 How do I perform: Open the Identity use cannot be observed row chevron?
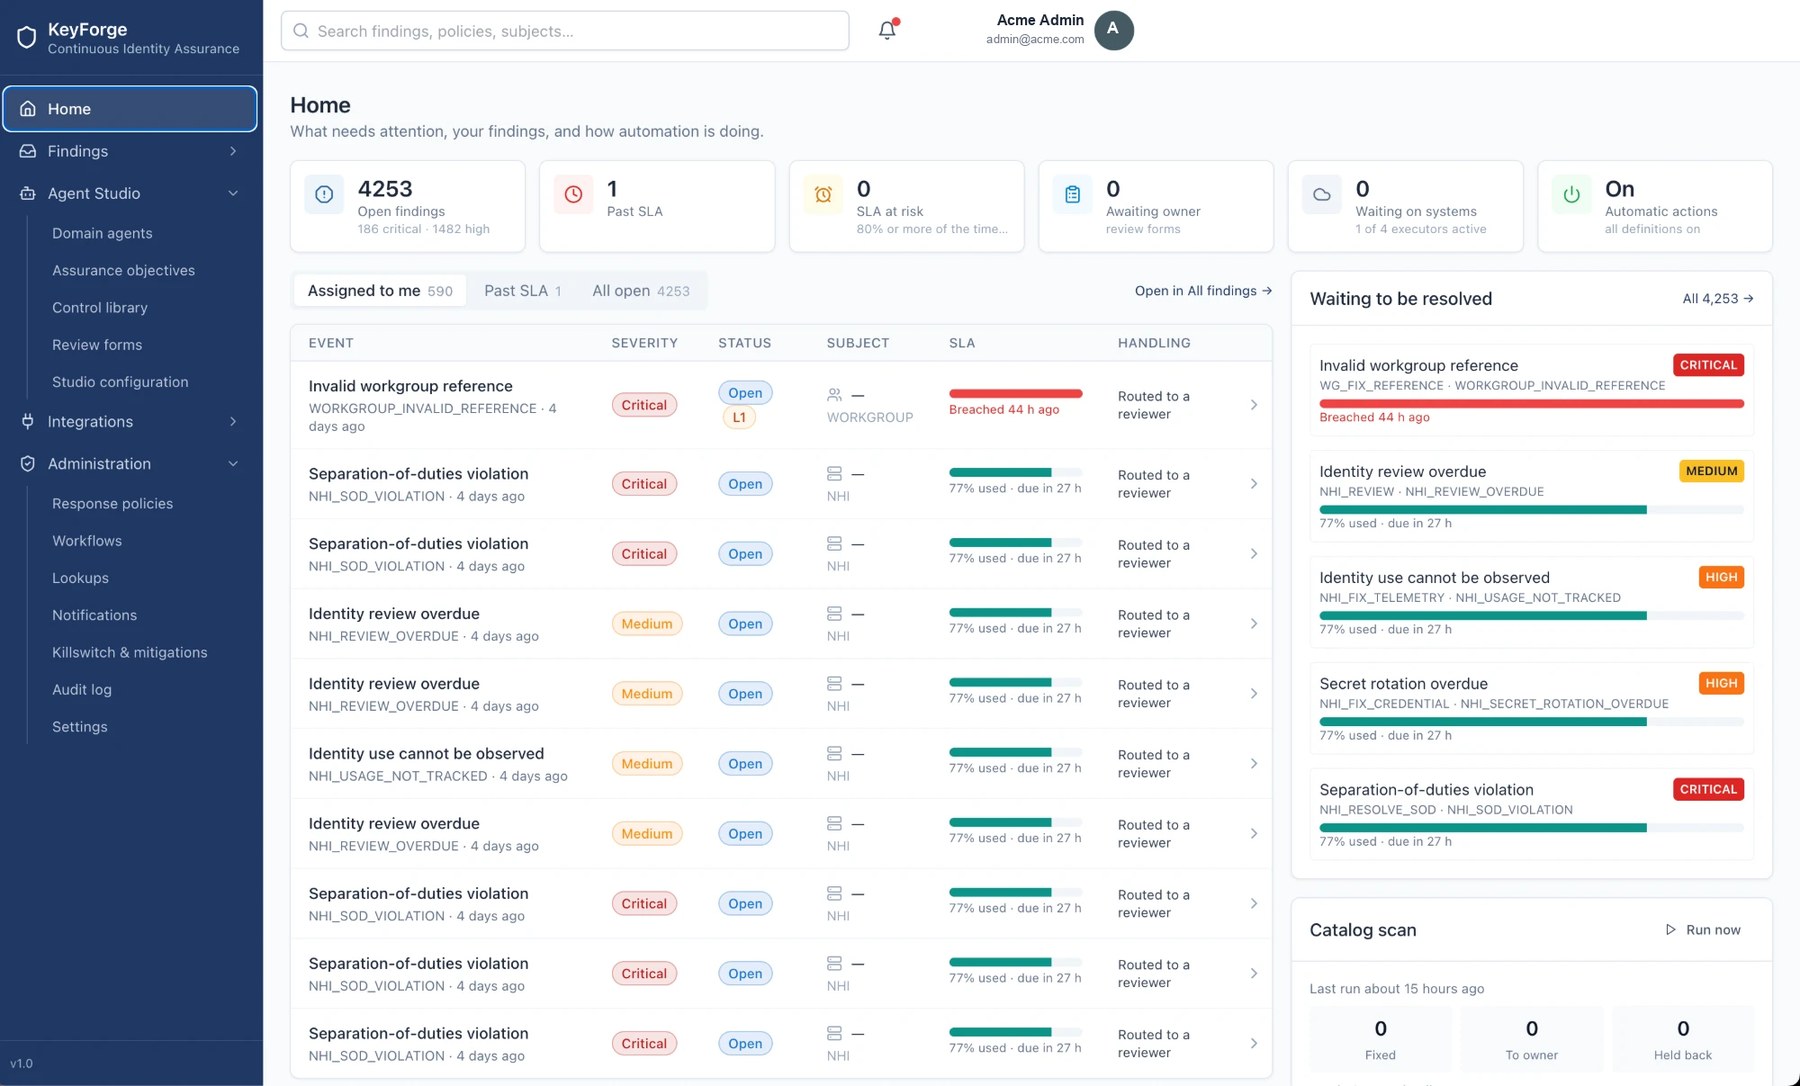point(1254,764)
